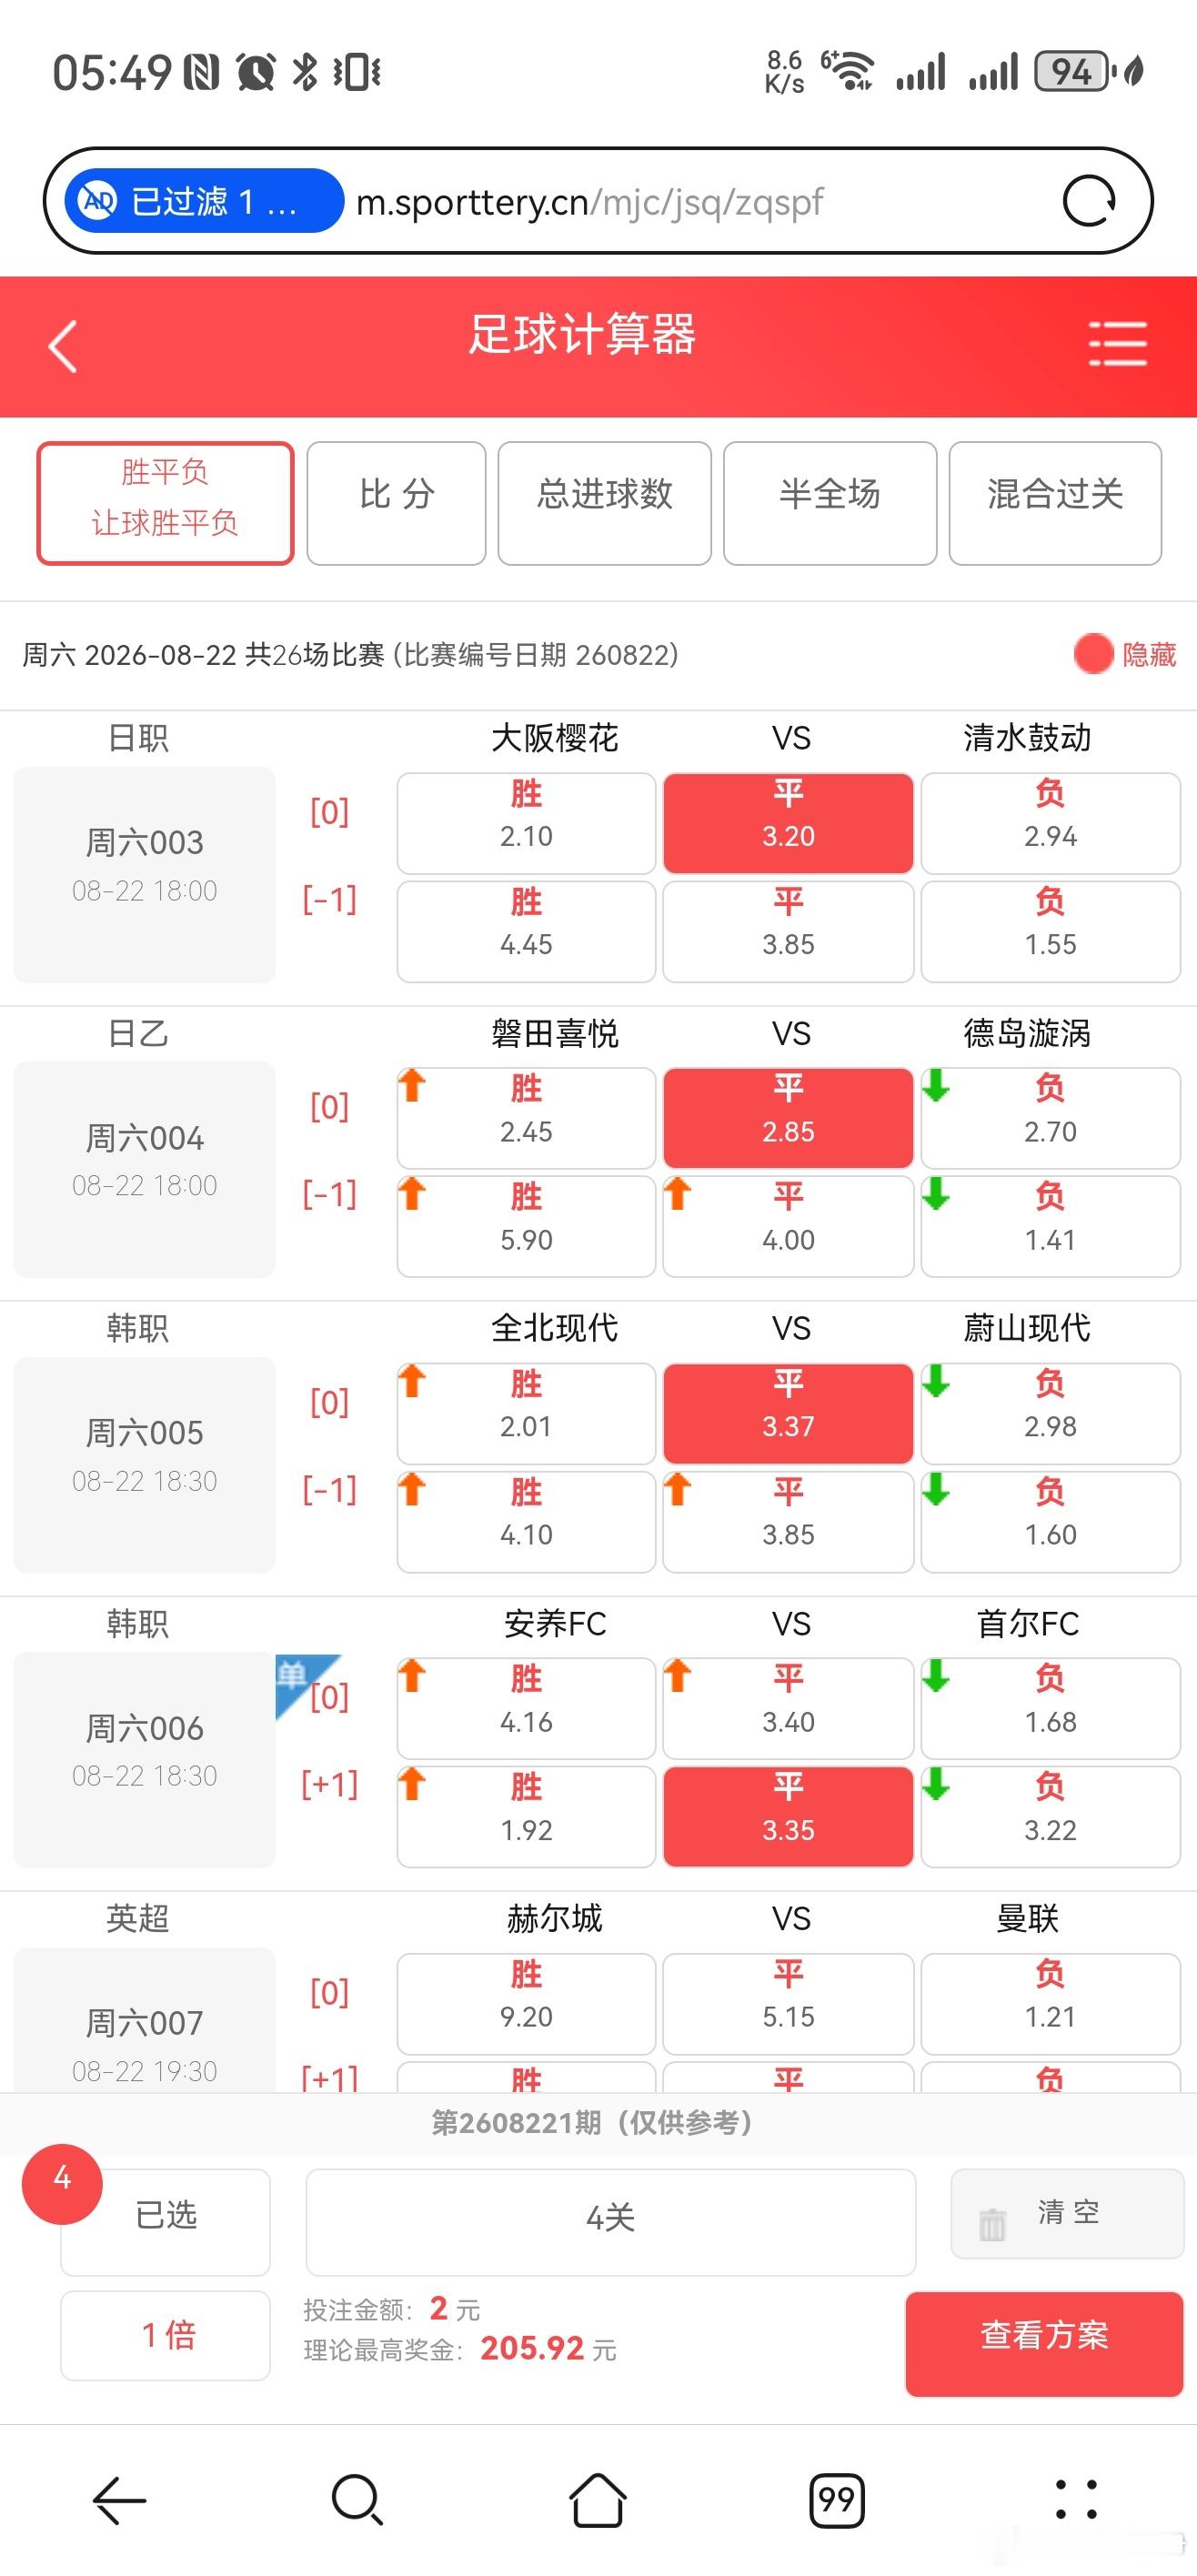1197x2576 pixels.
Task: Open the hamburger list menu icon
Action: (x=1117, y=343)
